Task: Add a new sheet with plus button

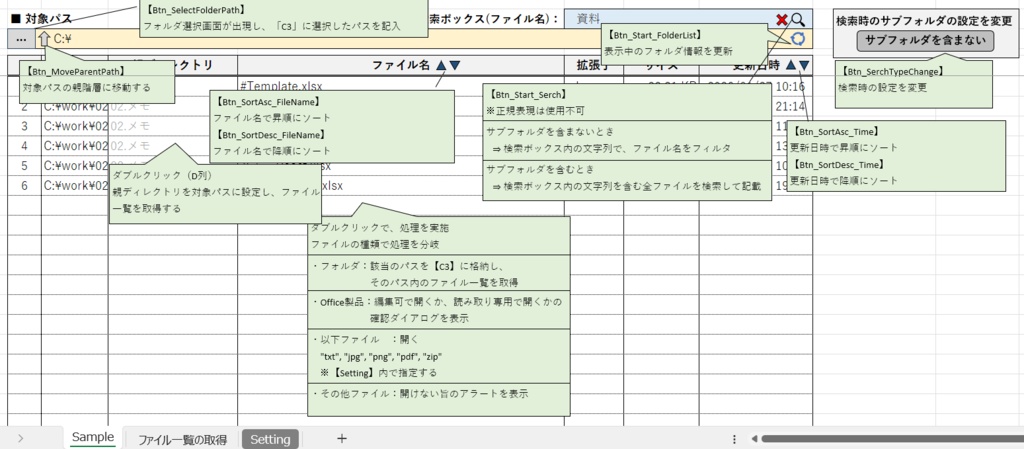Action: [x=341, y=439]
